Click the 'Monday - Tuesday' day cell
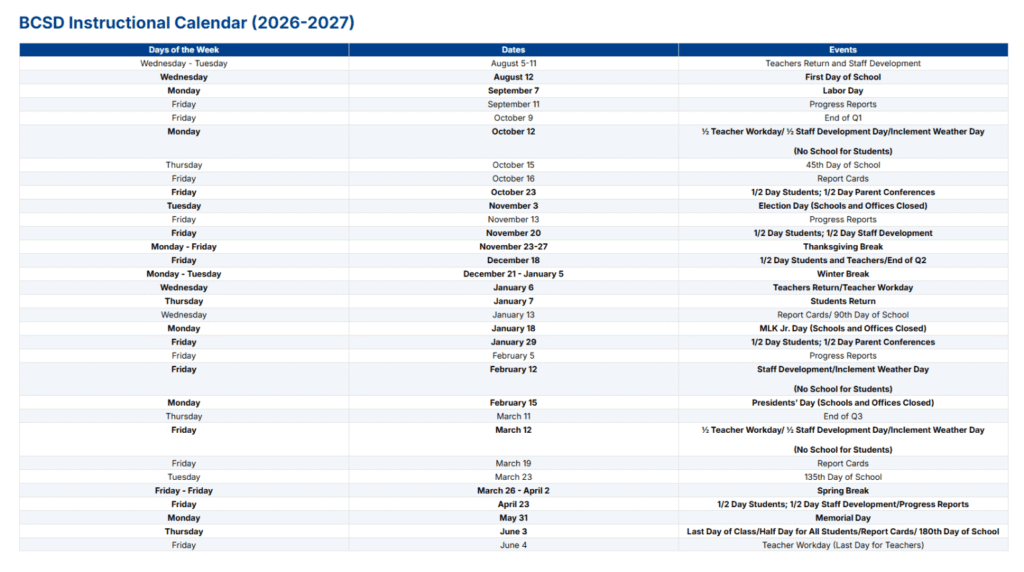The width and height of the screenshot is (1024, 572). tap(184, 274)
